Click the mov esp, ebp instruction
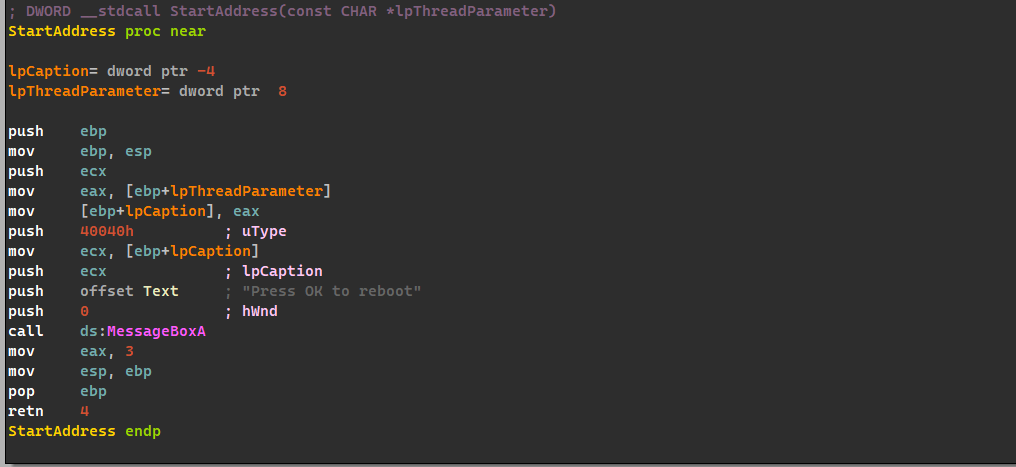Viewport: 1016px width, 467px height. pyautogui.click(x=80, y=371)
